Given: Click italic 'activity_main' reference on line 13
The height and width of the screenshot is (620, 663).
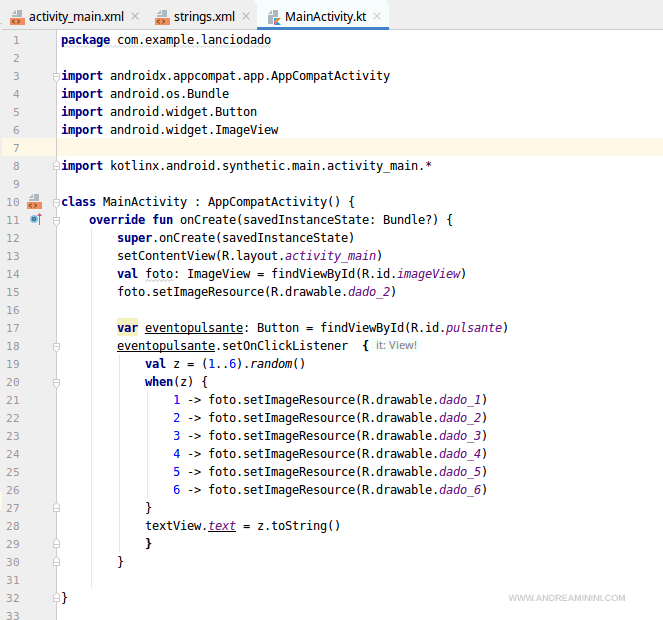Looking at the screenshot, I should click(330, 256).
